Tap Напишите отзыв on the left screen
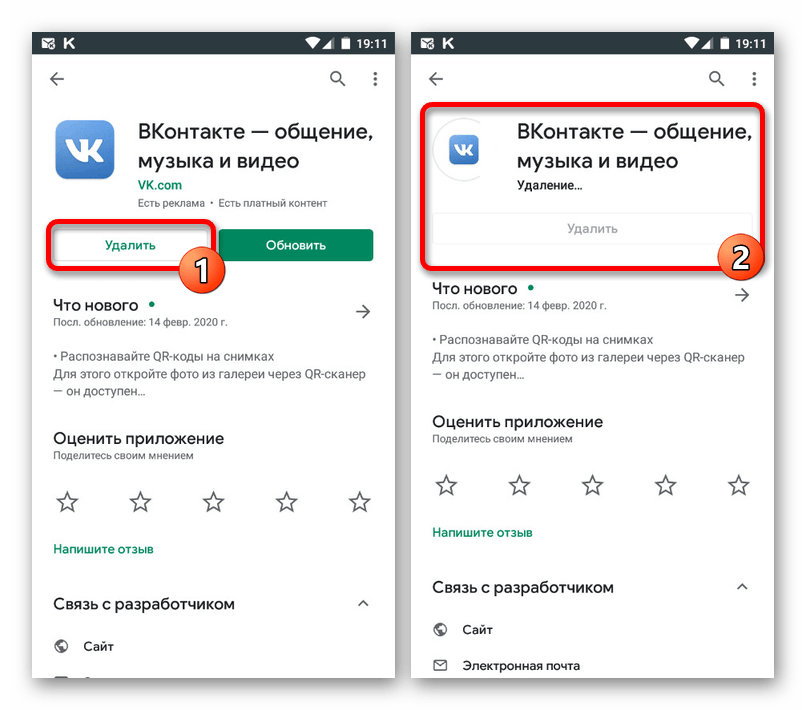The height and width of the screenshot is (710, 806). pyautogui.click(x=103, y=549)
